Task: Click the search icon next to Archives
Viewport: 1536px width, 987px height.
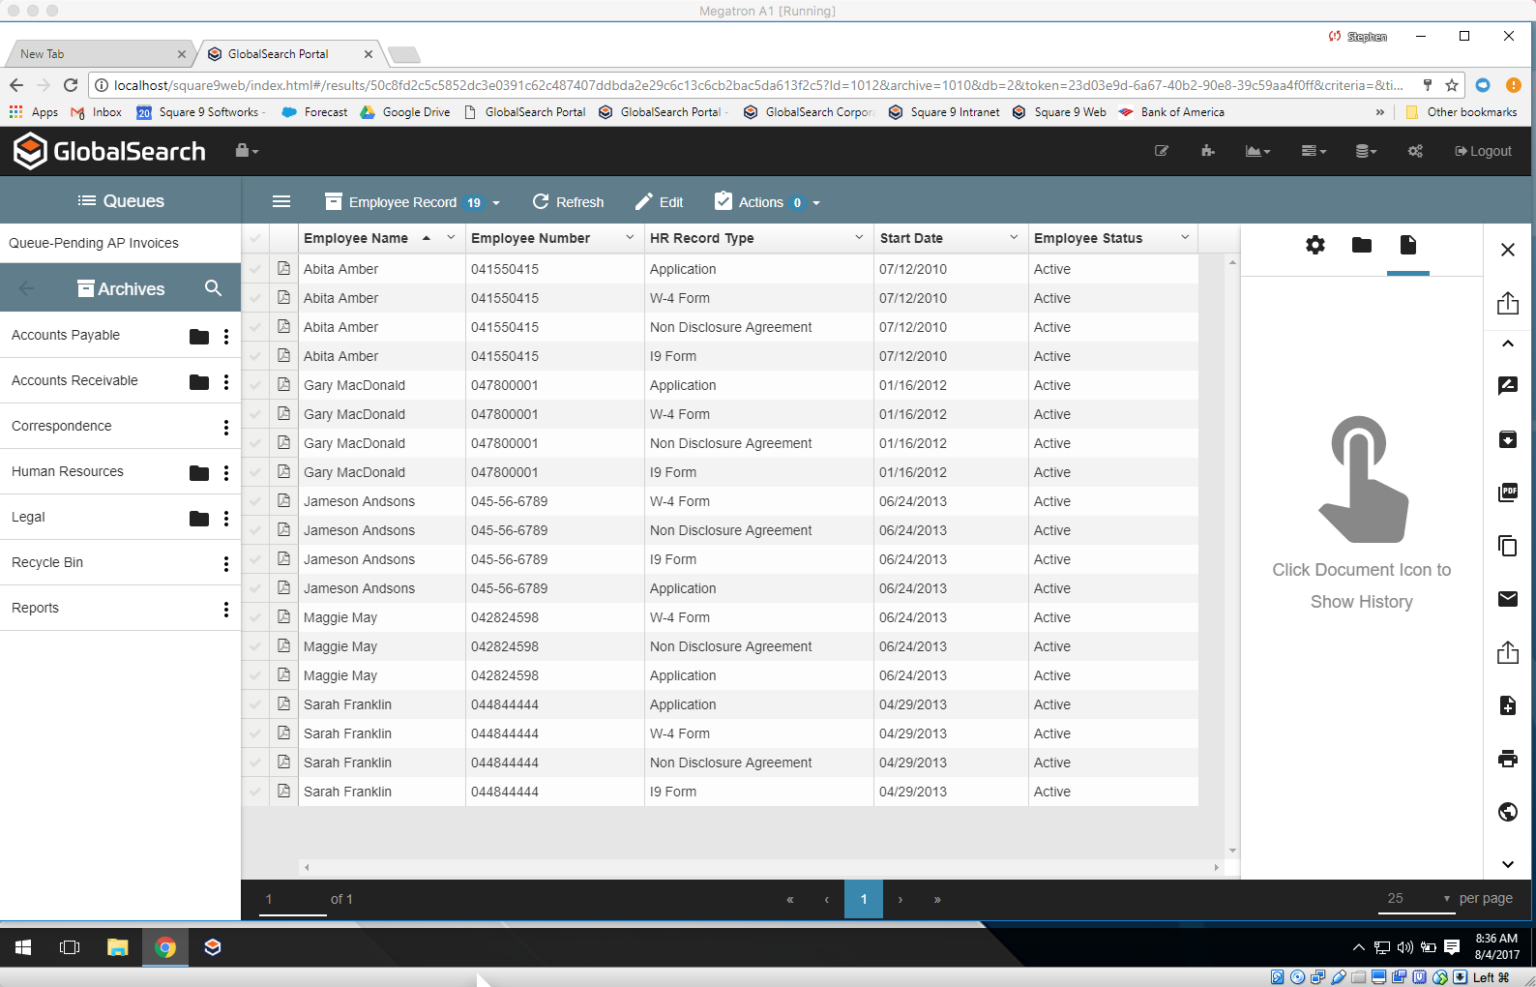Action: point(213,288)
